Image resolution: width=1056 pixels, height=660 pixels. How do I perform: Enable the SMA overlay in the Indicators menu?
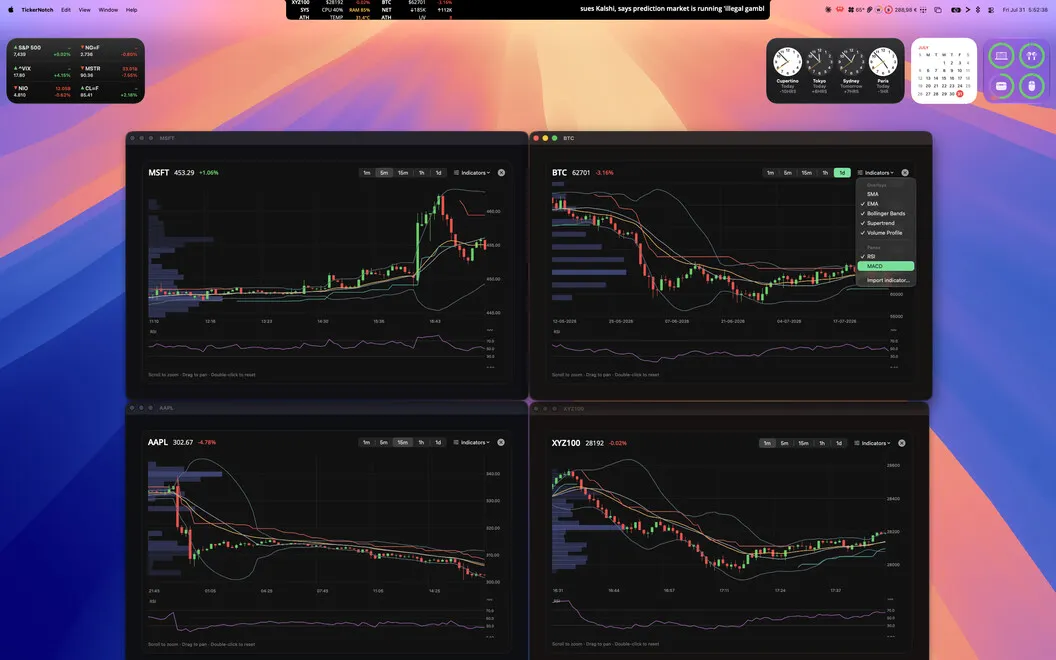point(886,194)
